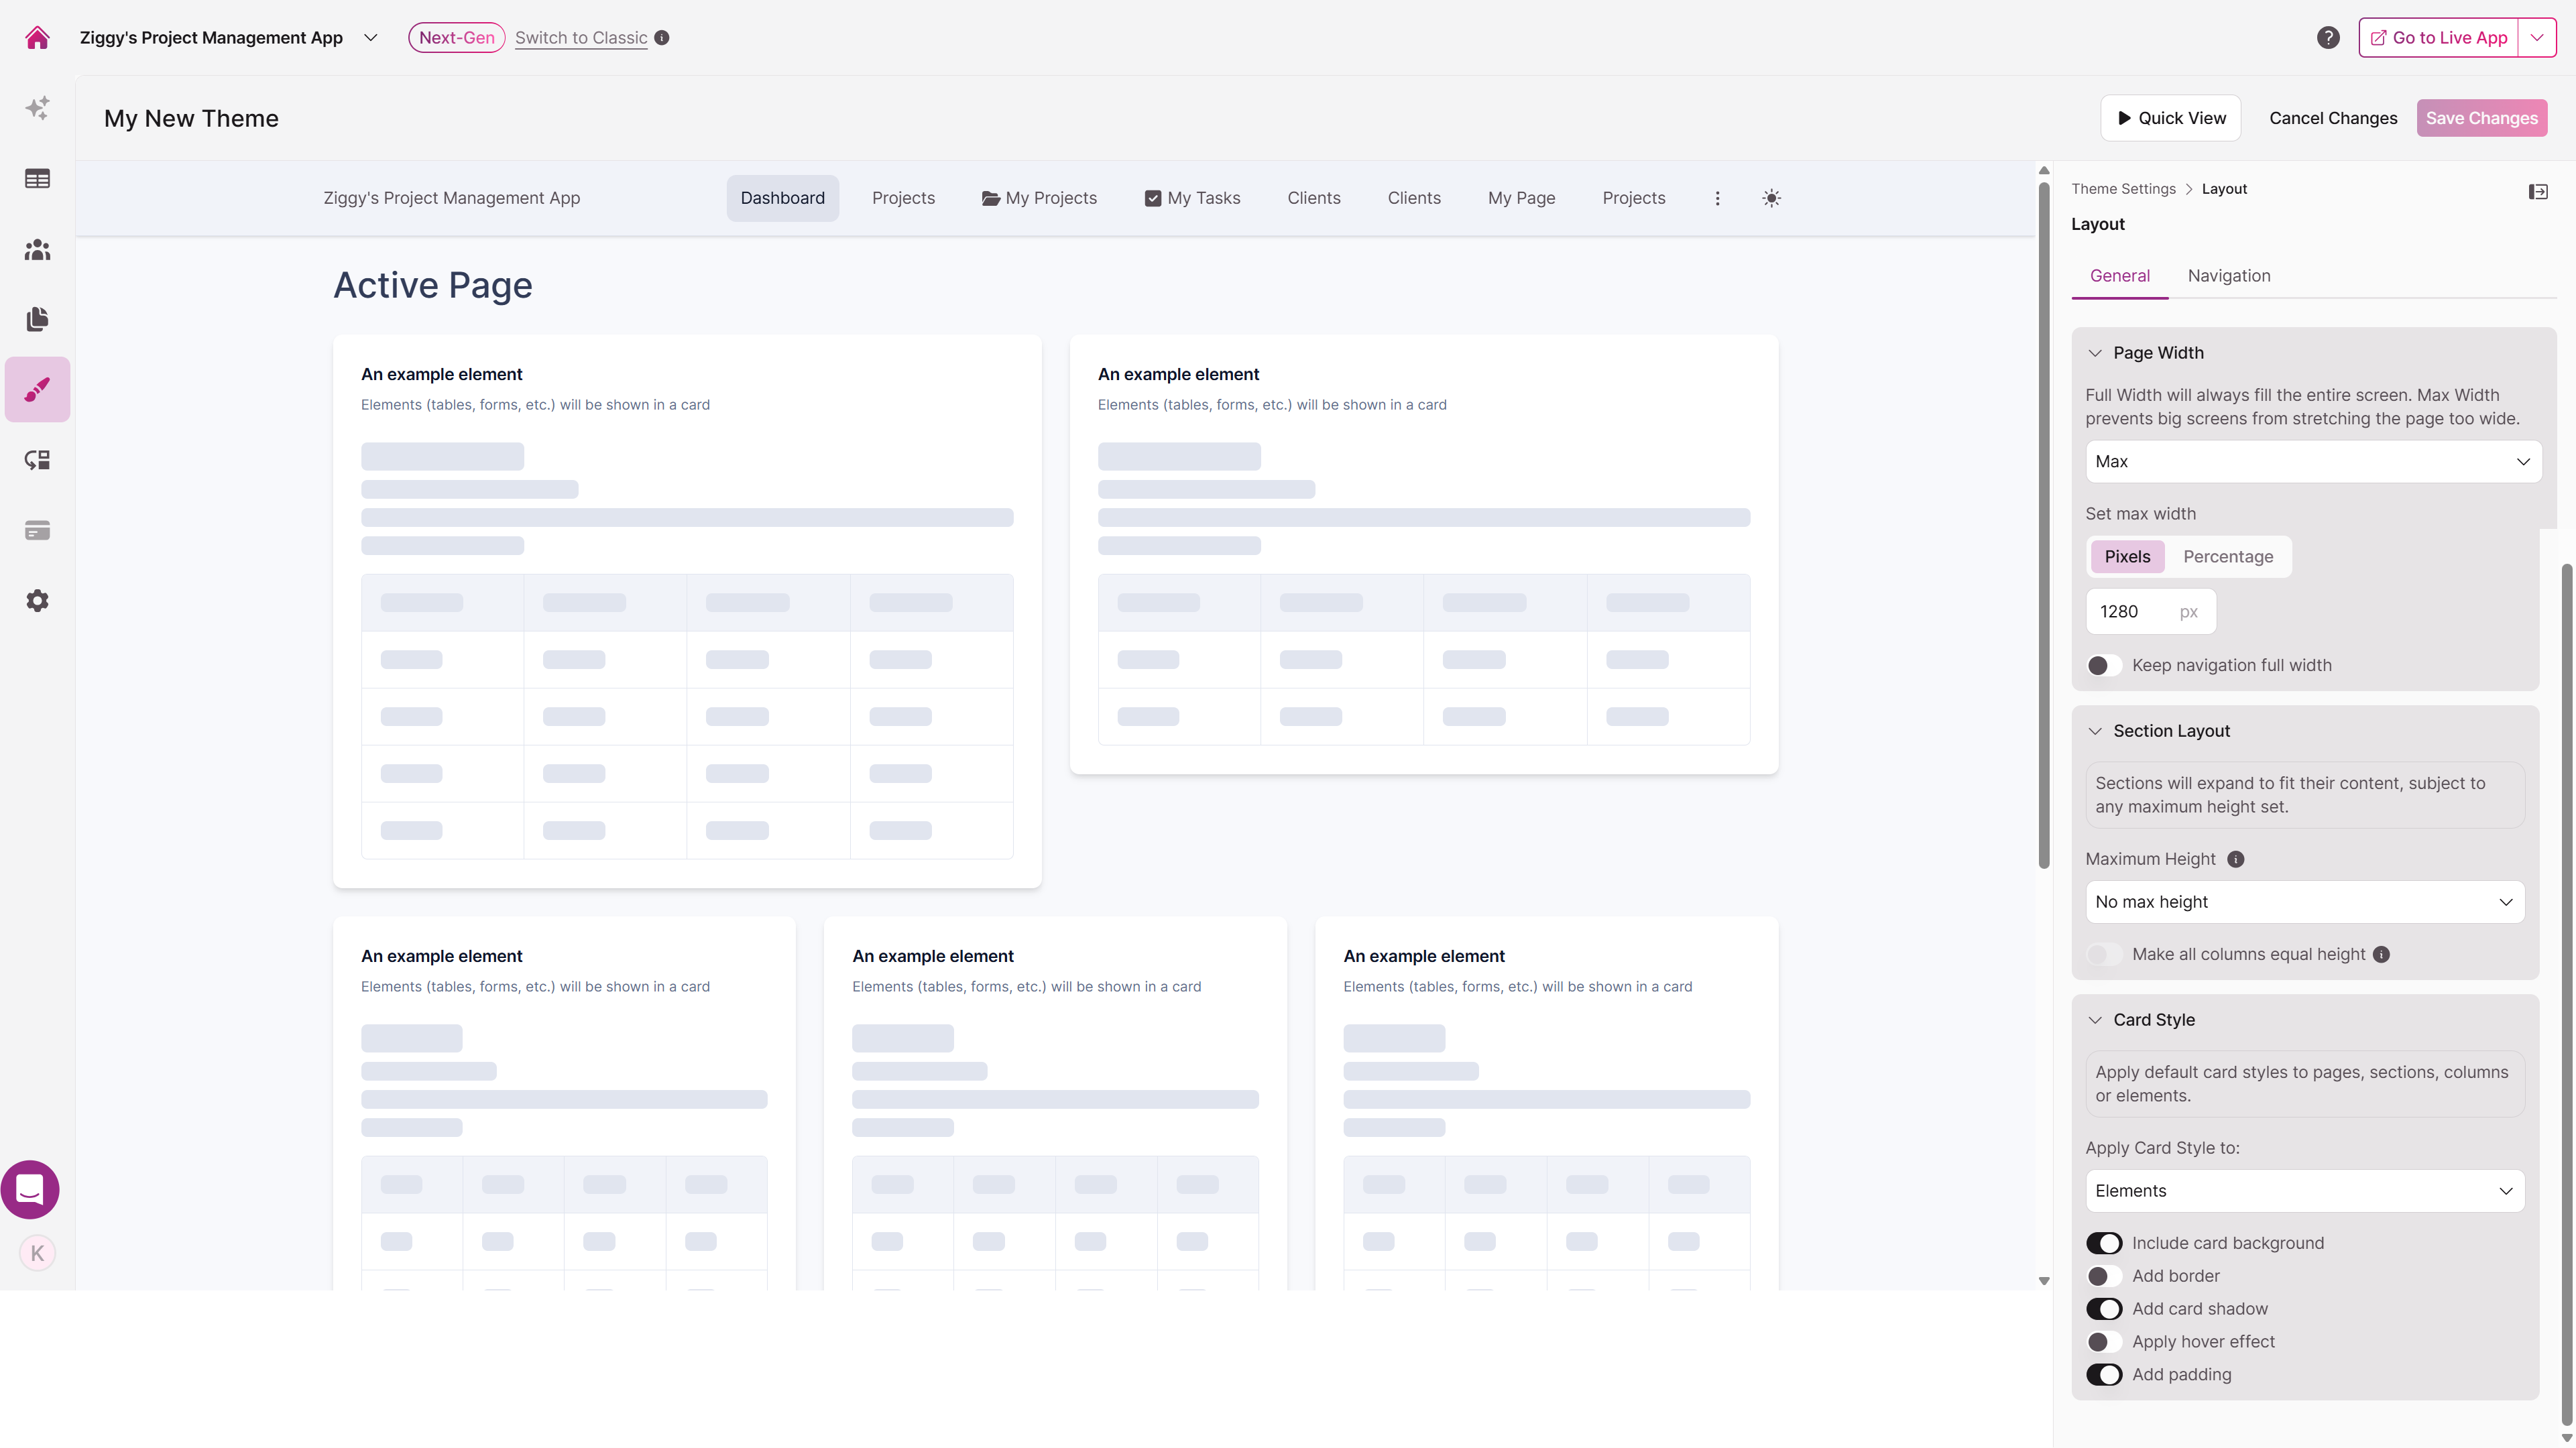Open the users group sidebar icon

coord(37,249)
